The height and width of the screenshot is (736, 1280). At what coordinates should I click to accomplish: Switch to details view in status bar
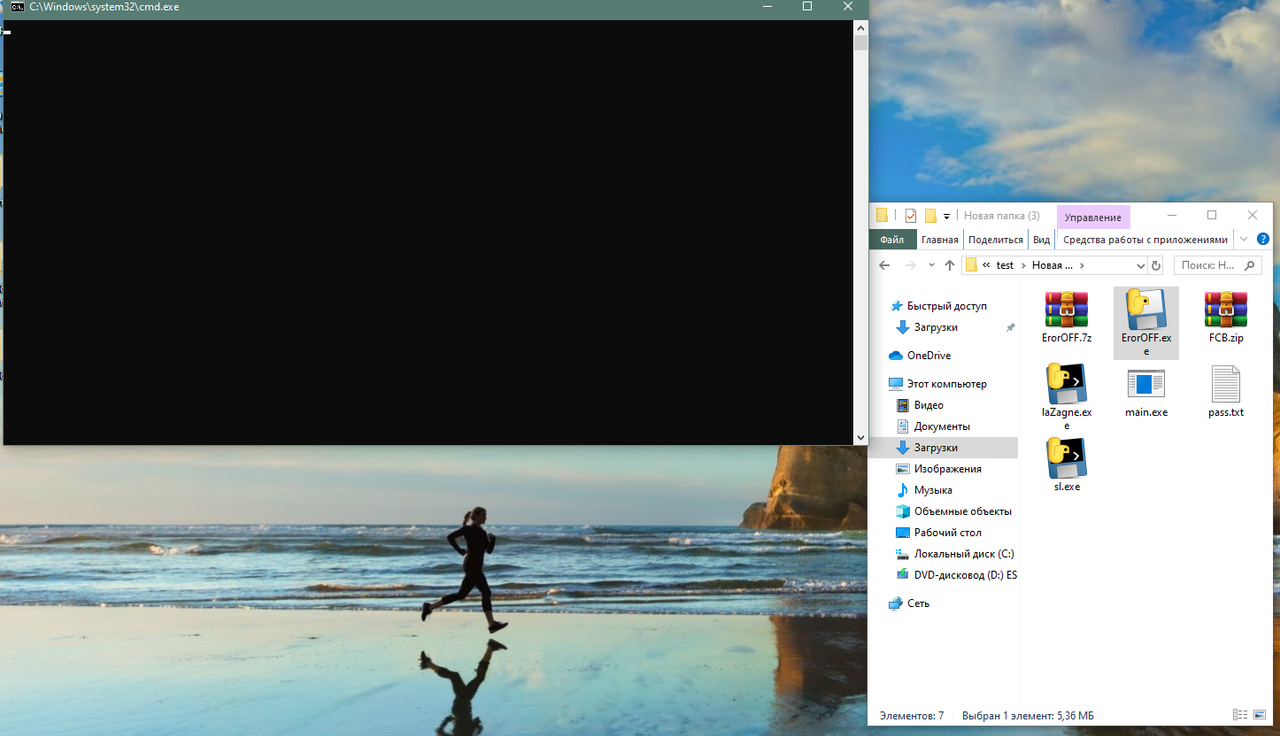pyautogui.click(x=1240, y=715)
